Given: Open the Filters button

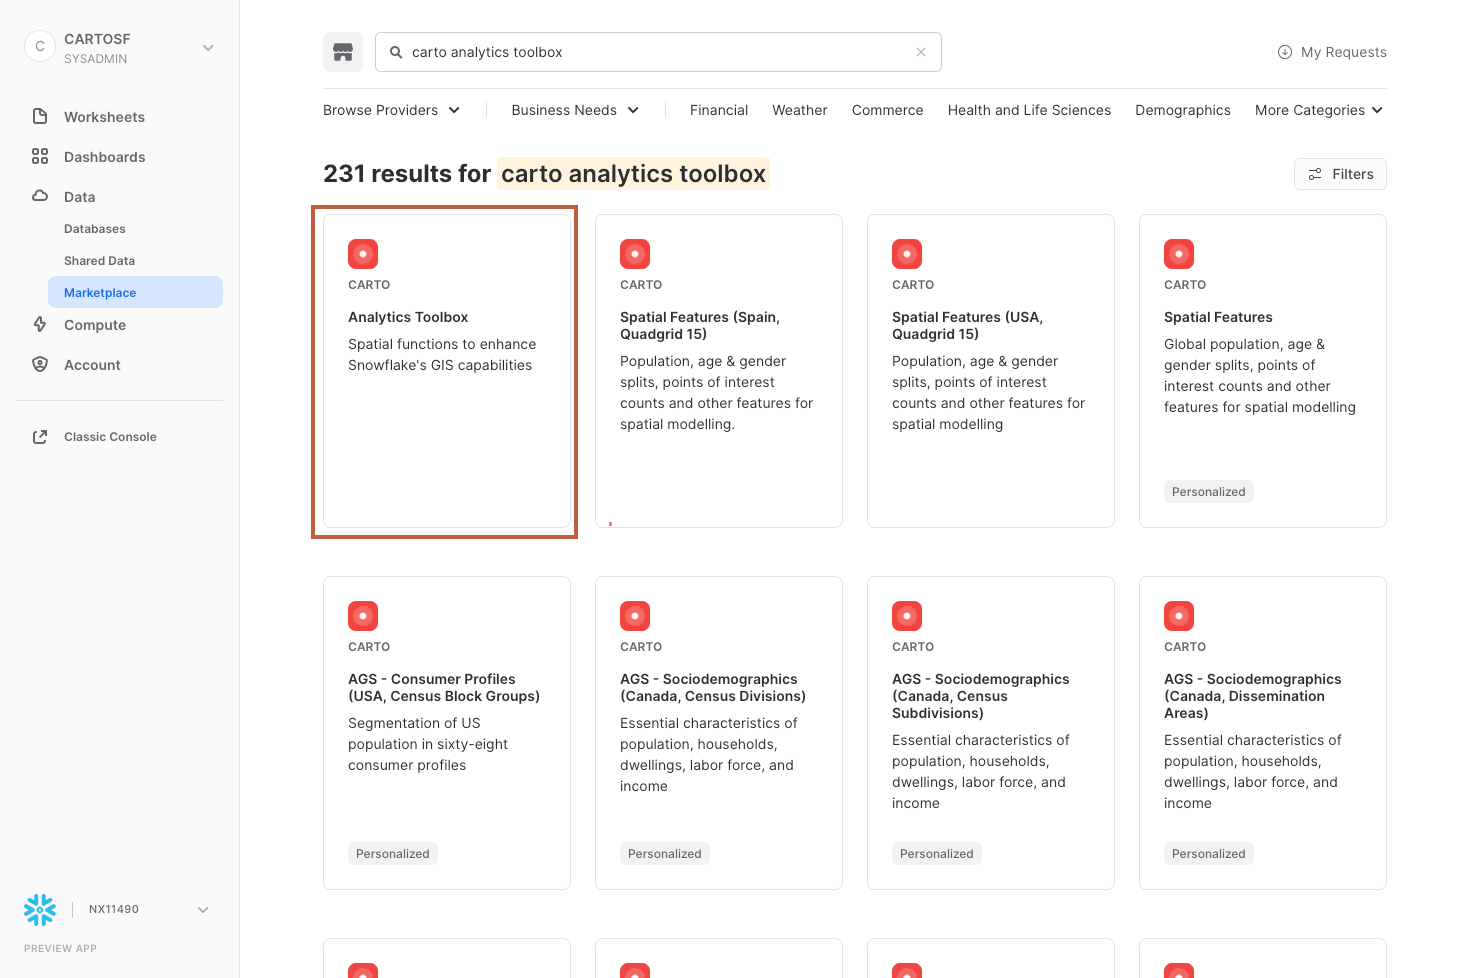Looking at the screenshot, I should pyautogui.click(x=1340, y=174).
